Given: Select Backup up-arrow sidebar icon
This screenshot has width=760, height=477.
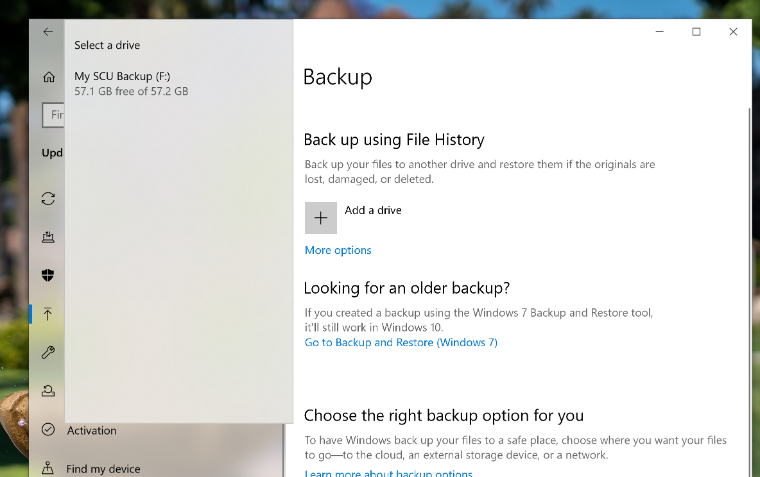Looking at the screenshot, I should point(48,314).
